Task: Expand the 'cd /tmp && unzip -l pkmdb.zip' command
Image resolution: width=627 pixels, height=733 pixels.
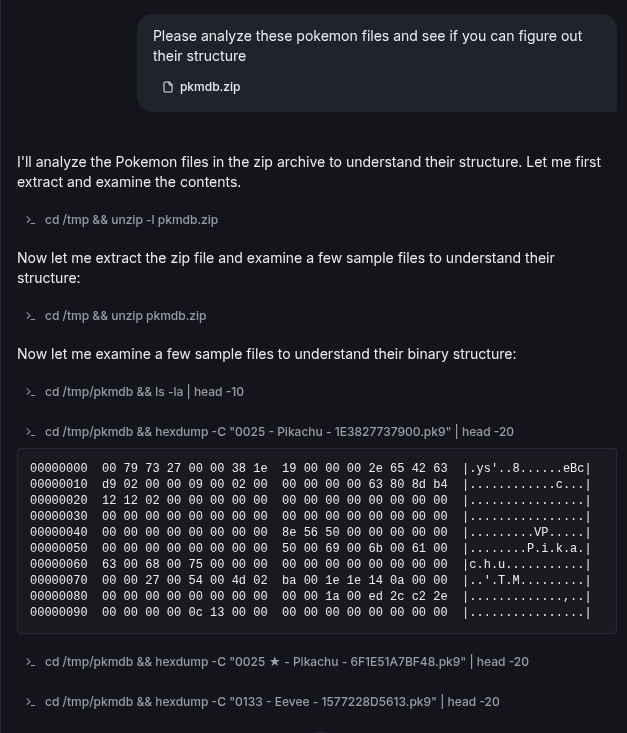Action: pos(131,220)
